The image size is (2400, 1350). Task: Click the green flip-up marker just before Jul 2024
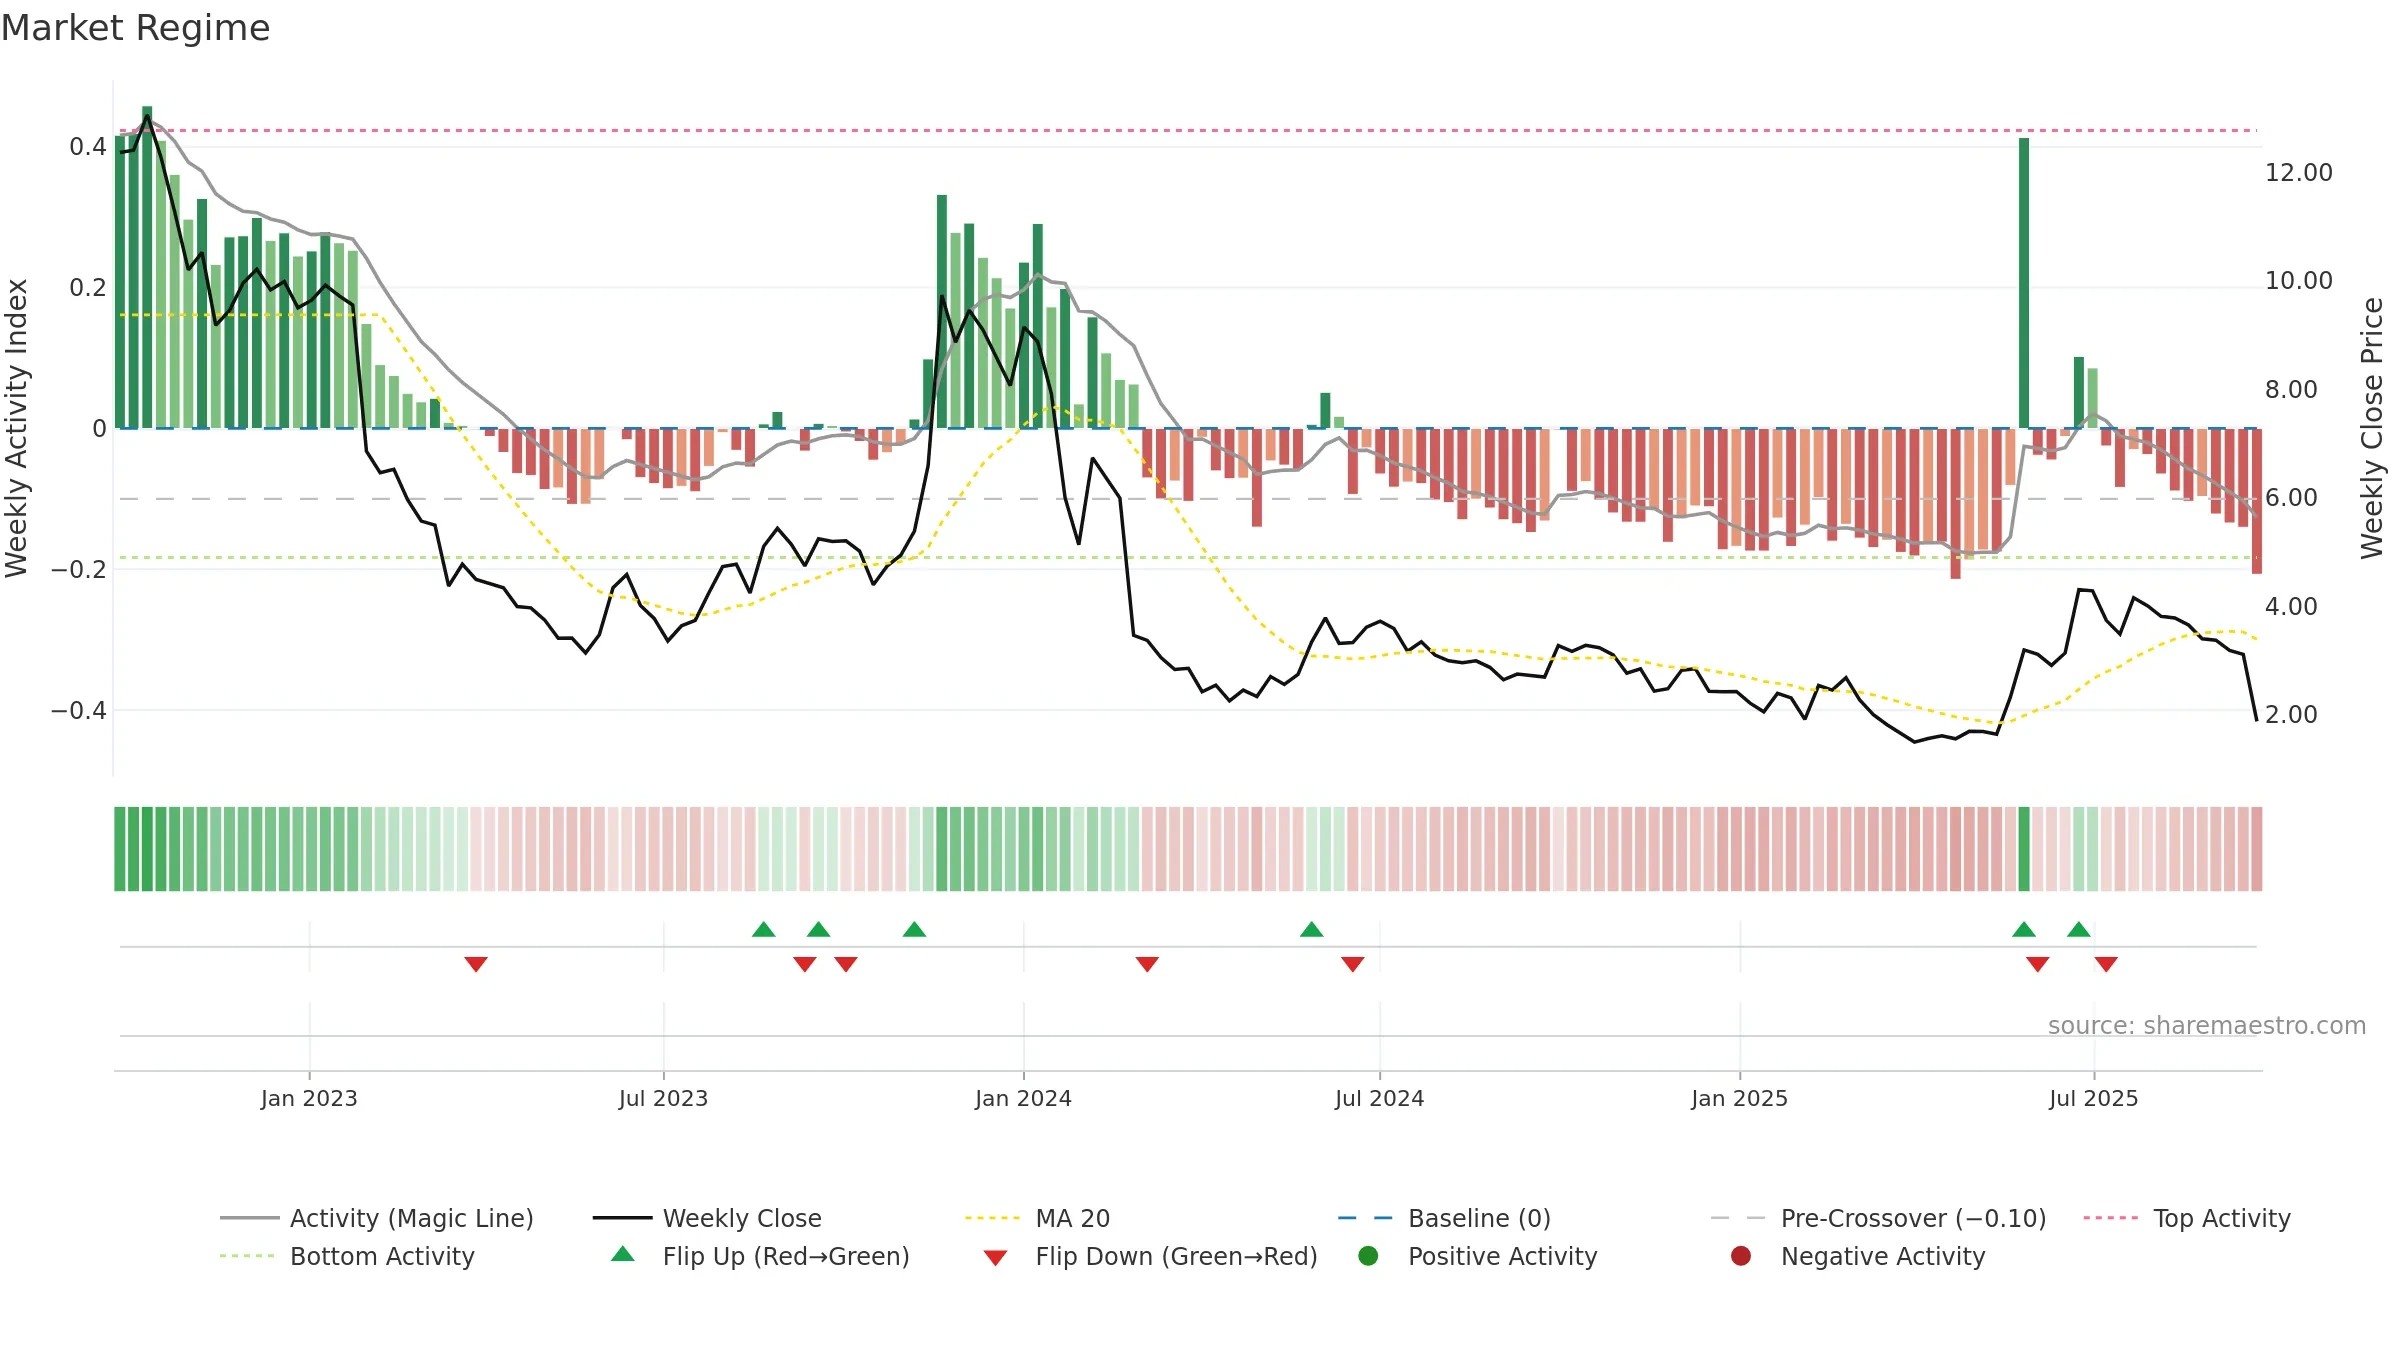[x=1312, y=929]
